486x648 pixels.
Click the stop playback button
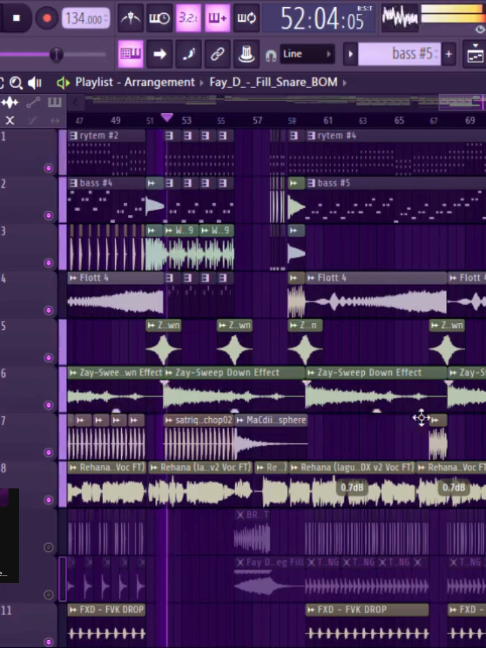pos(16,18)
